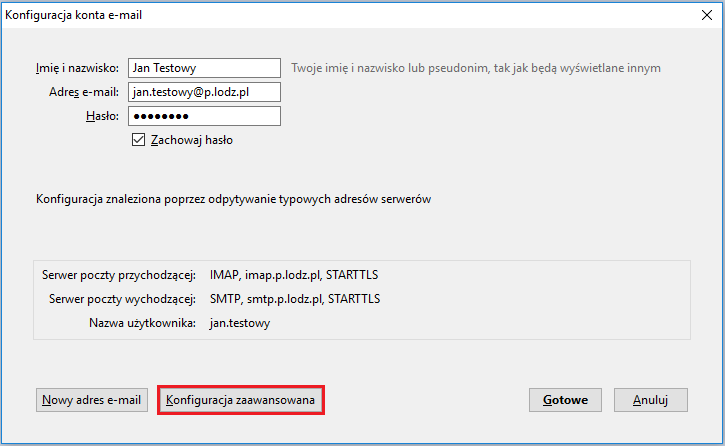The height and width of the screenshot is (446, 725).
Task: Click the Imię i nazwisko input field
Action: coord(204,68)
